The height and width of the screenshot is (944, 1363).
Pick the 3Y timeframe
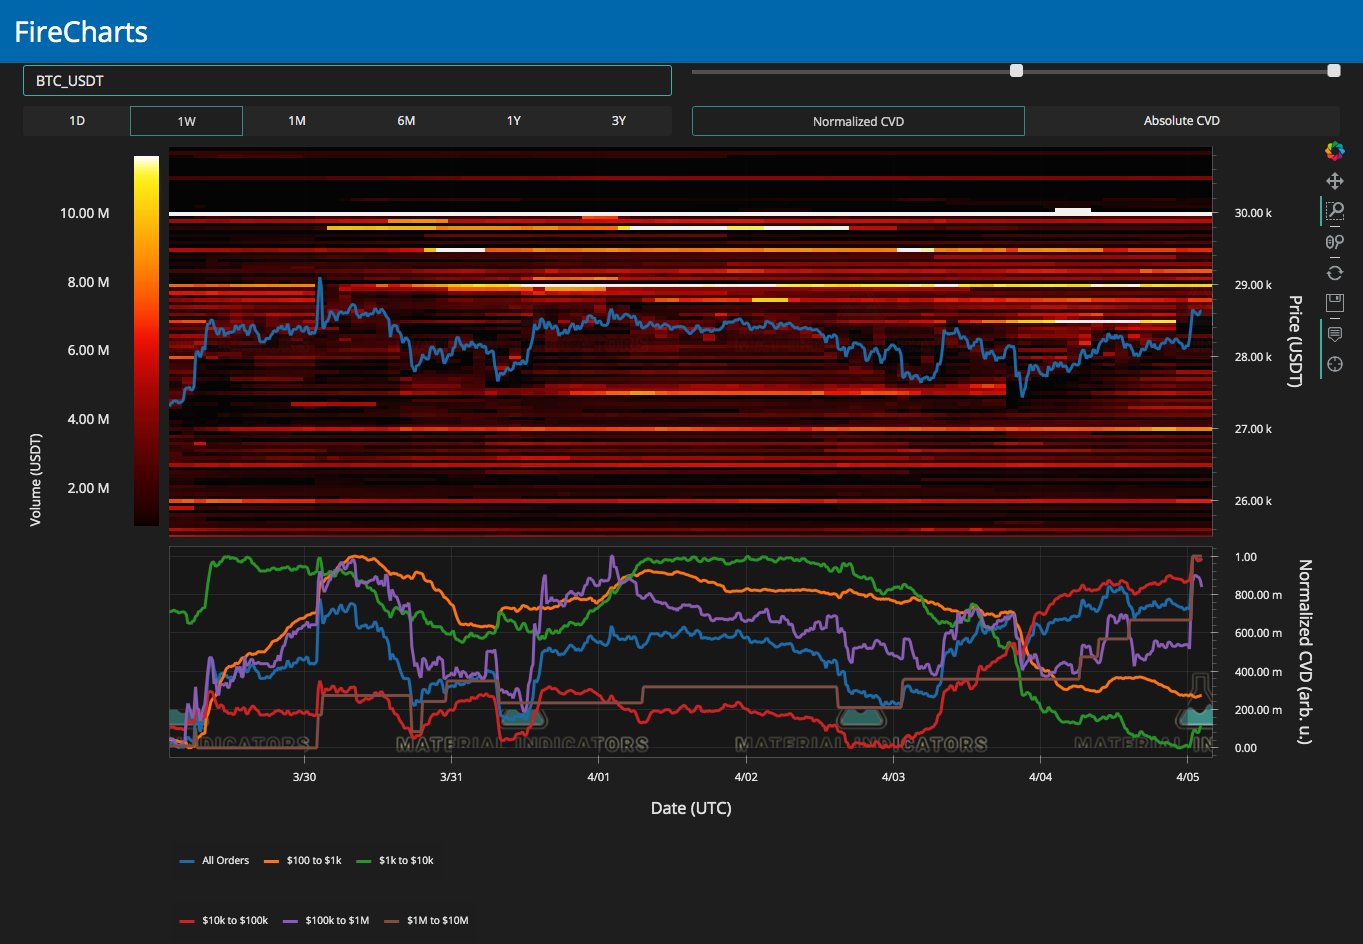[619, 121]
